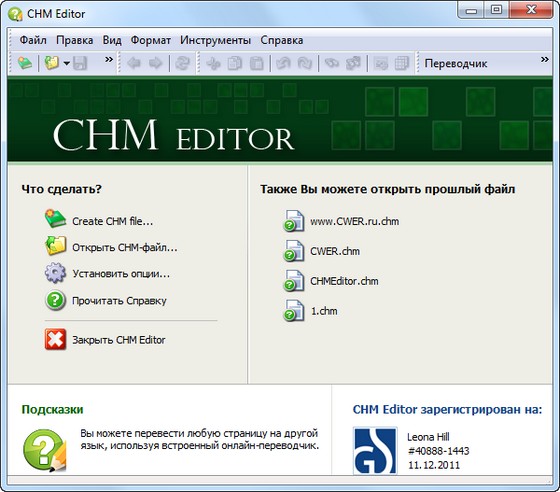Open the Формат menu
Image resolution: width=560 pixels, height=492 pixels.
coord(150,40)
